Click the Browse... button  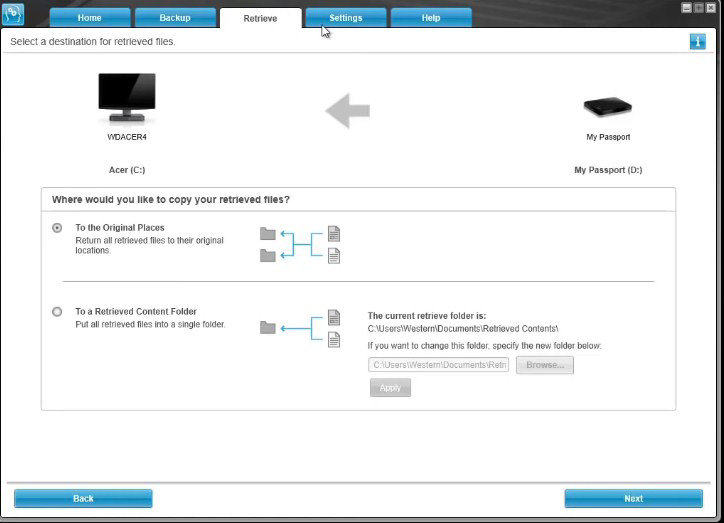[545, 365]
